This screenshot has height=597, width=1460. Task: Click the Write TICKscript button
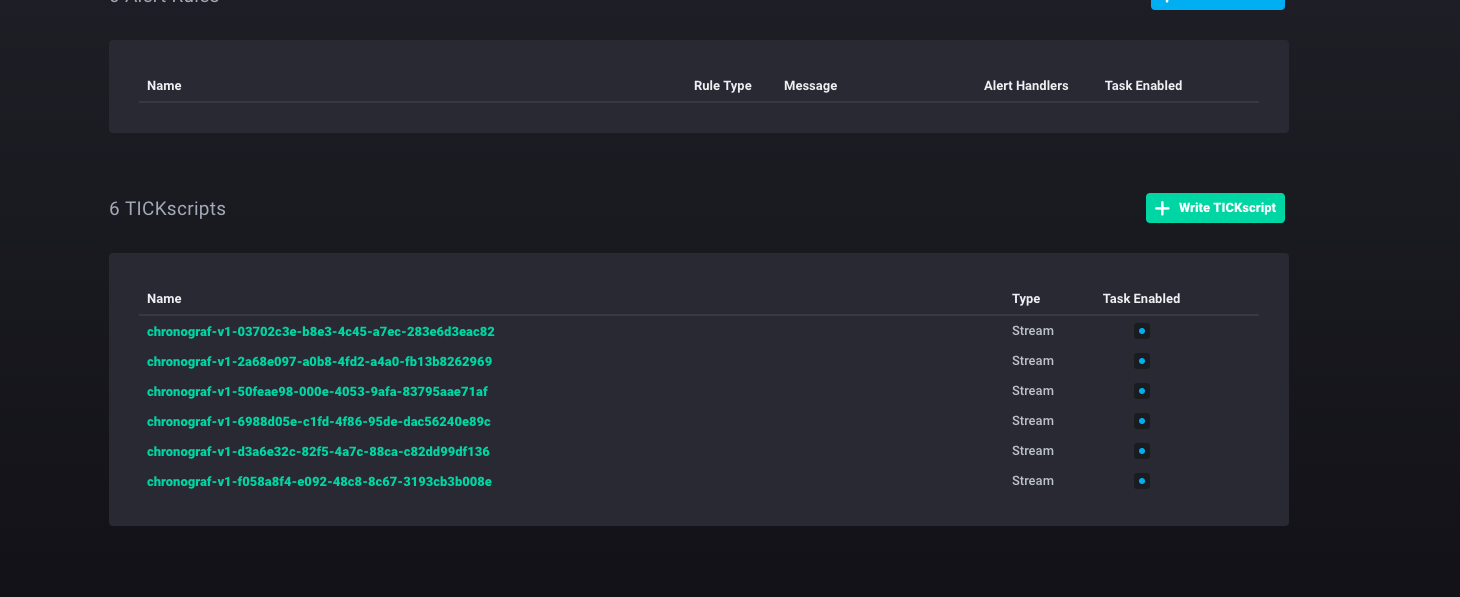(1215, 208)
